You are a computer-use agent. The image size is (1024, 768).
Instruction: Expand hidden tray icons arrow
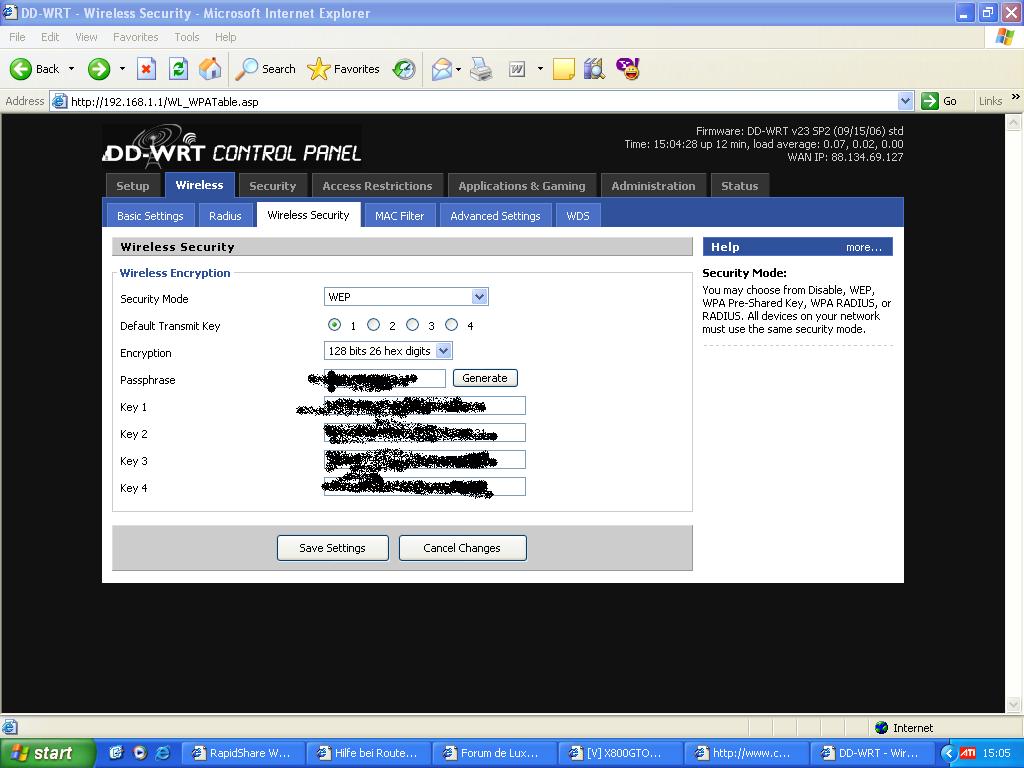click(948, 753)
